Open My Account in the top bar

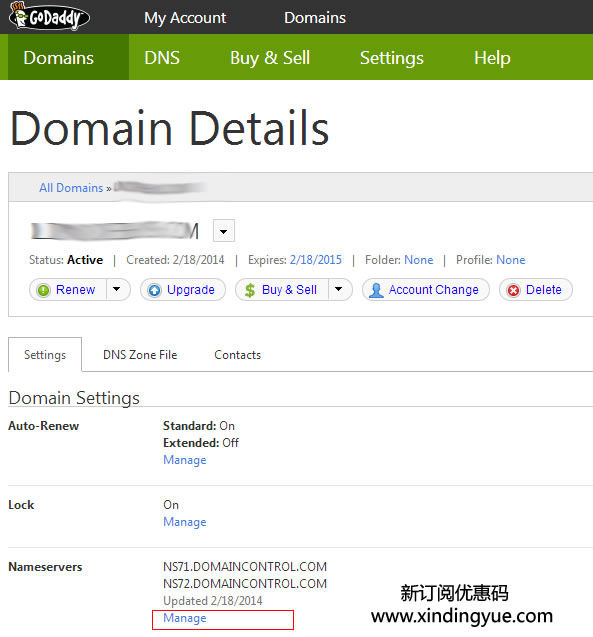pyautogui.click(x=185, y=17)
